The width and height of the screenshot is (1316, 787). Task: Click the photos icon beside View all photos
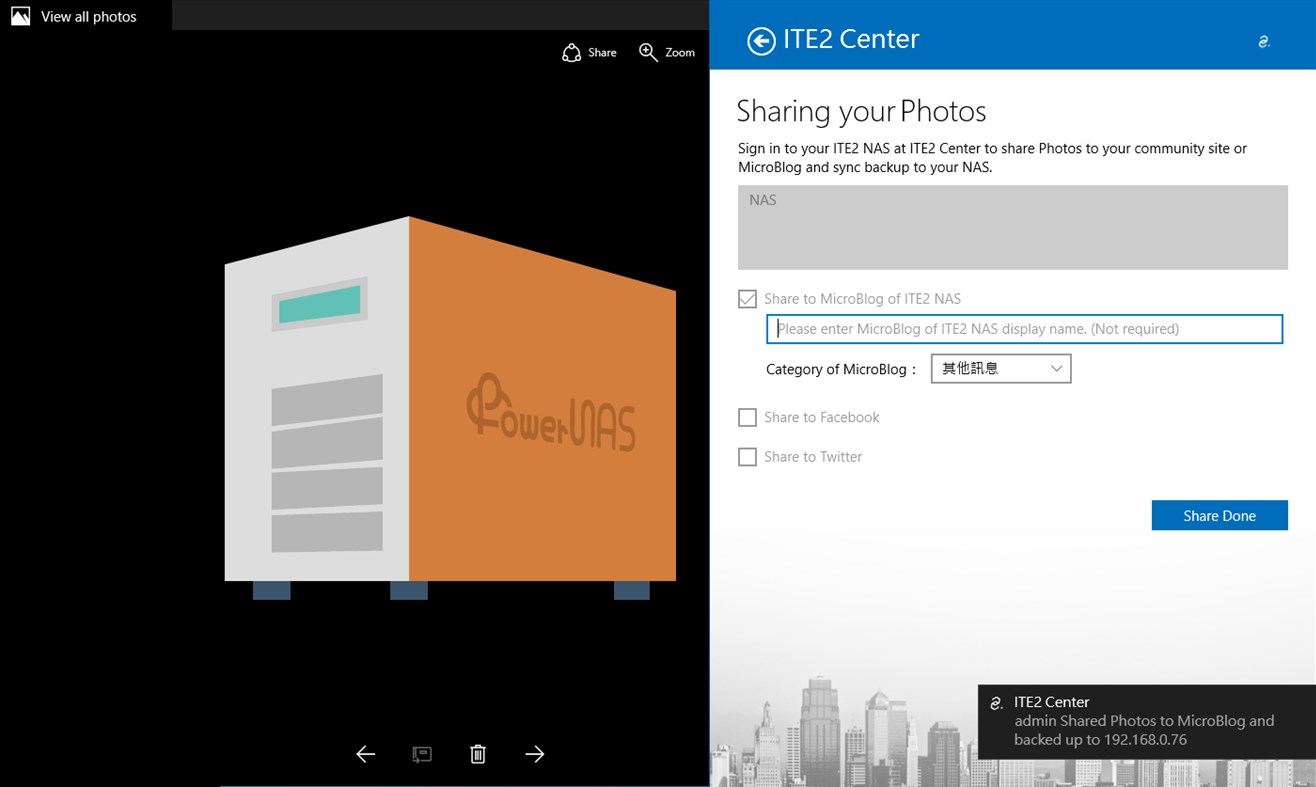pyautogui.click(x=19, y=15)
